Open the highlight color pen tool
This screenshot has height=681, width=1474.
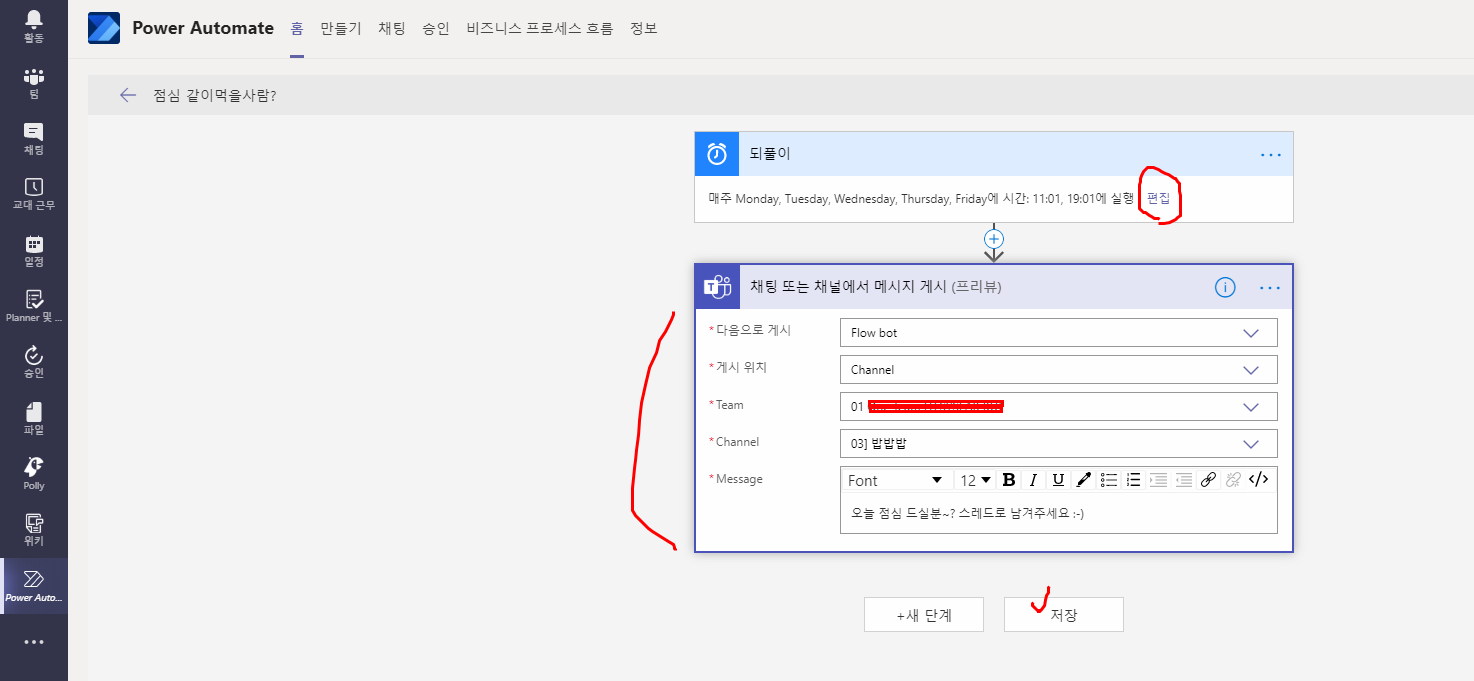(x=1083, y=480)
